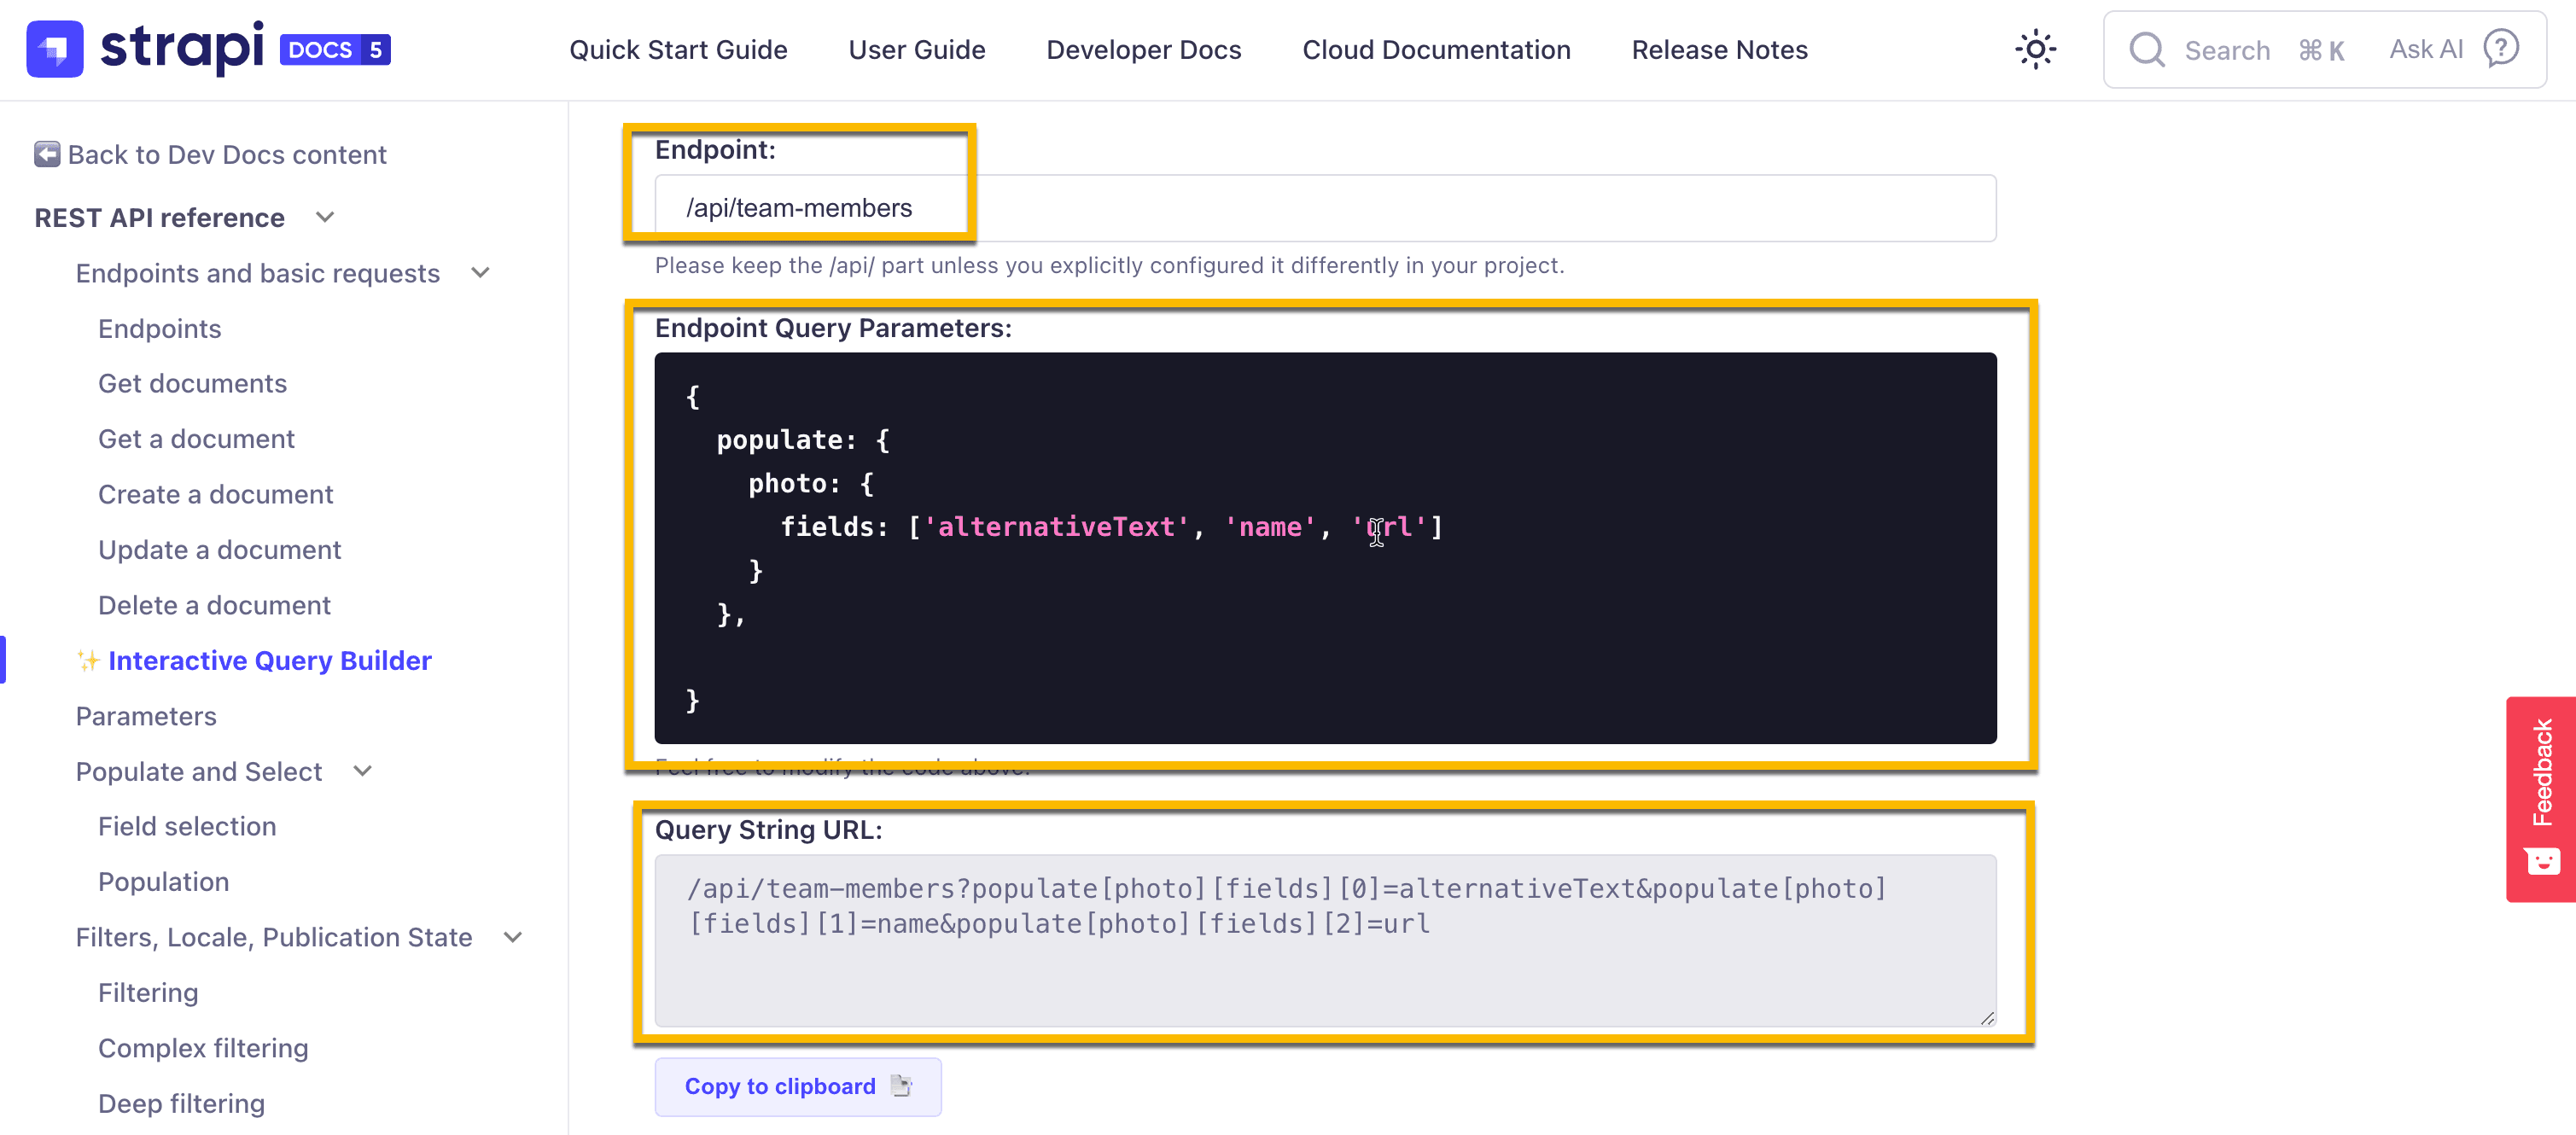Click the DOCS 5 badge
Image resolution: width=2576 pixels, height=1135 pixels.
(x=335, y=50)
